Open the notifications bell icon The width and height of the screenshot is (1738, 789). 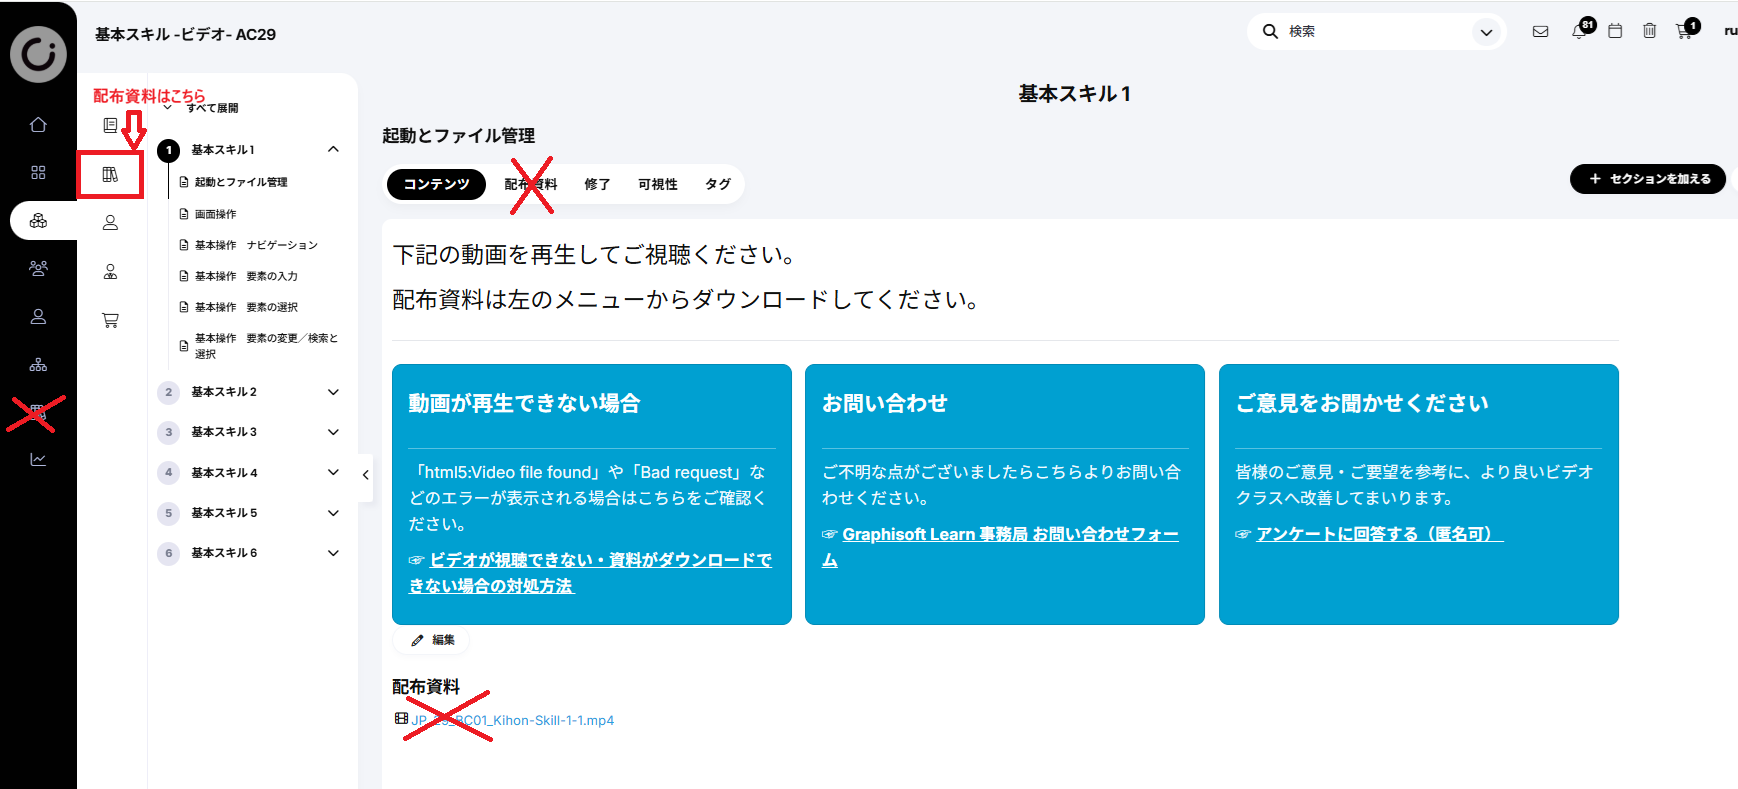tap(1578, 32)
